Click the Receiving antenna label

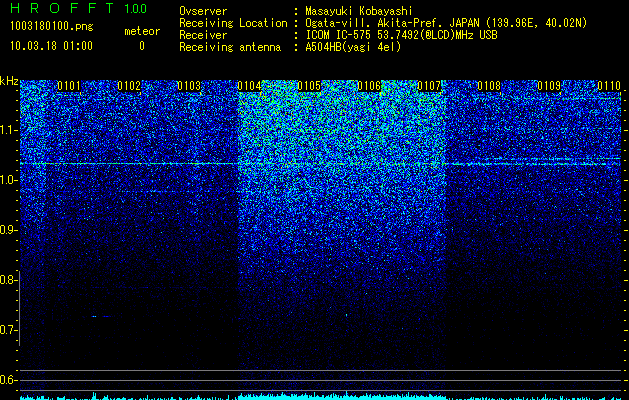pos(230,47)
